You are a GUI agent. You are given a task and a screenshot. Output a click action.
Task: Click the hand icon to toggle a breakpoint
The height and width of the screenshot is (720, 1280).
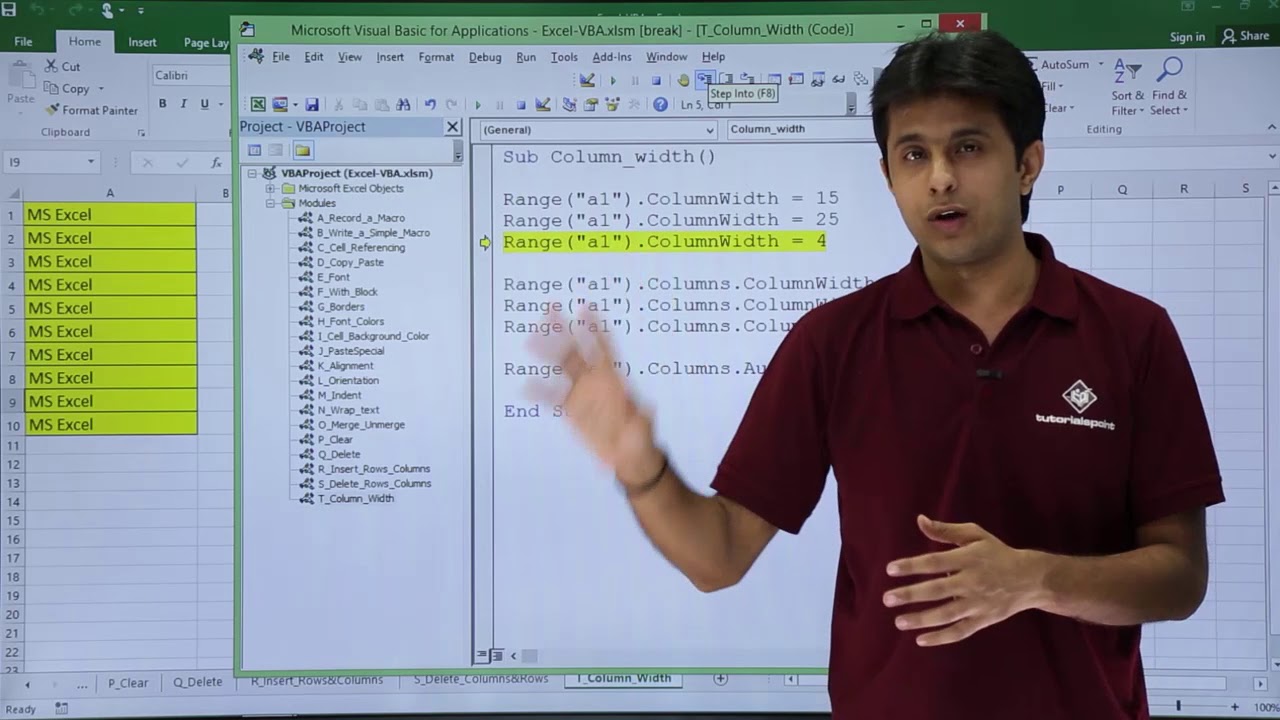(x=683, y=80)
